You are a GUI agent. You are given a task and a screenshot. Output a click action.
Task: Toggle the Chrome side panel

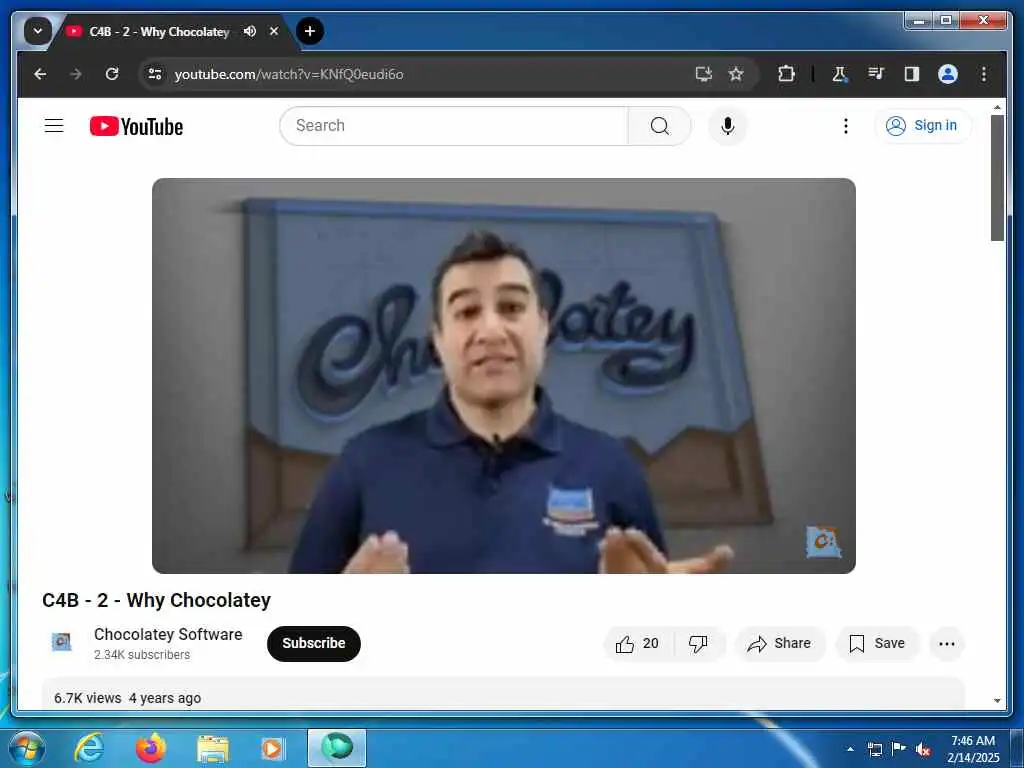tap(912, 74)
